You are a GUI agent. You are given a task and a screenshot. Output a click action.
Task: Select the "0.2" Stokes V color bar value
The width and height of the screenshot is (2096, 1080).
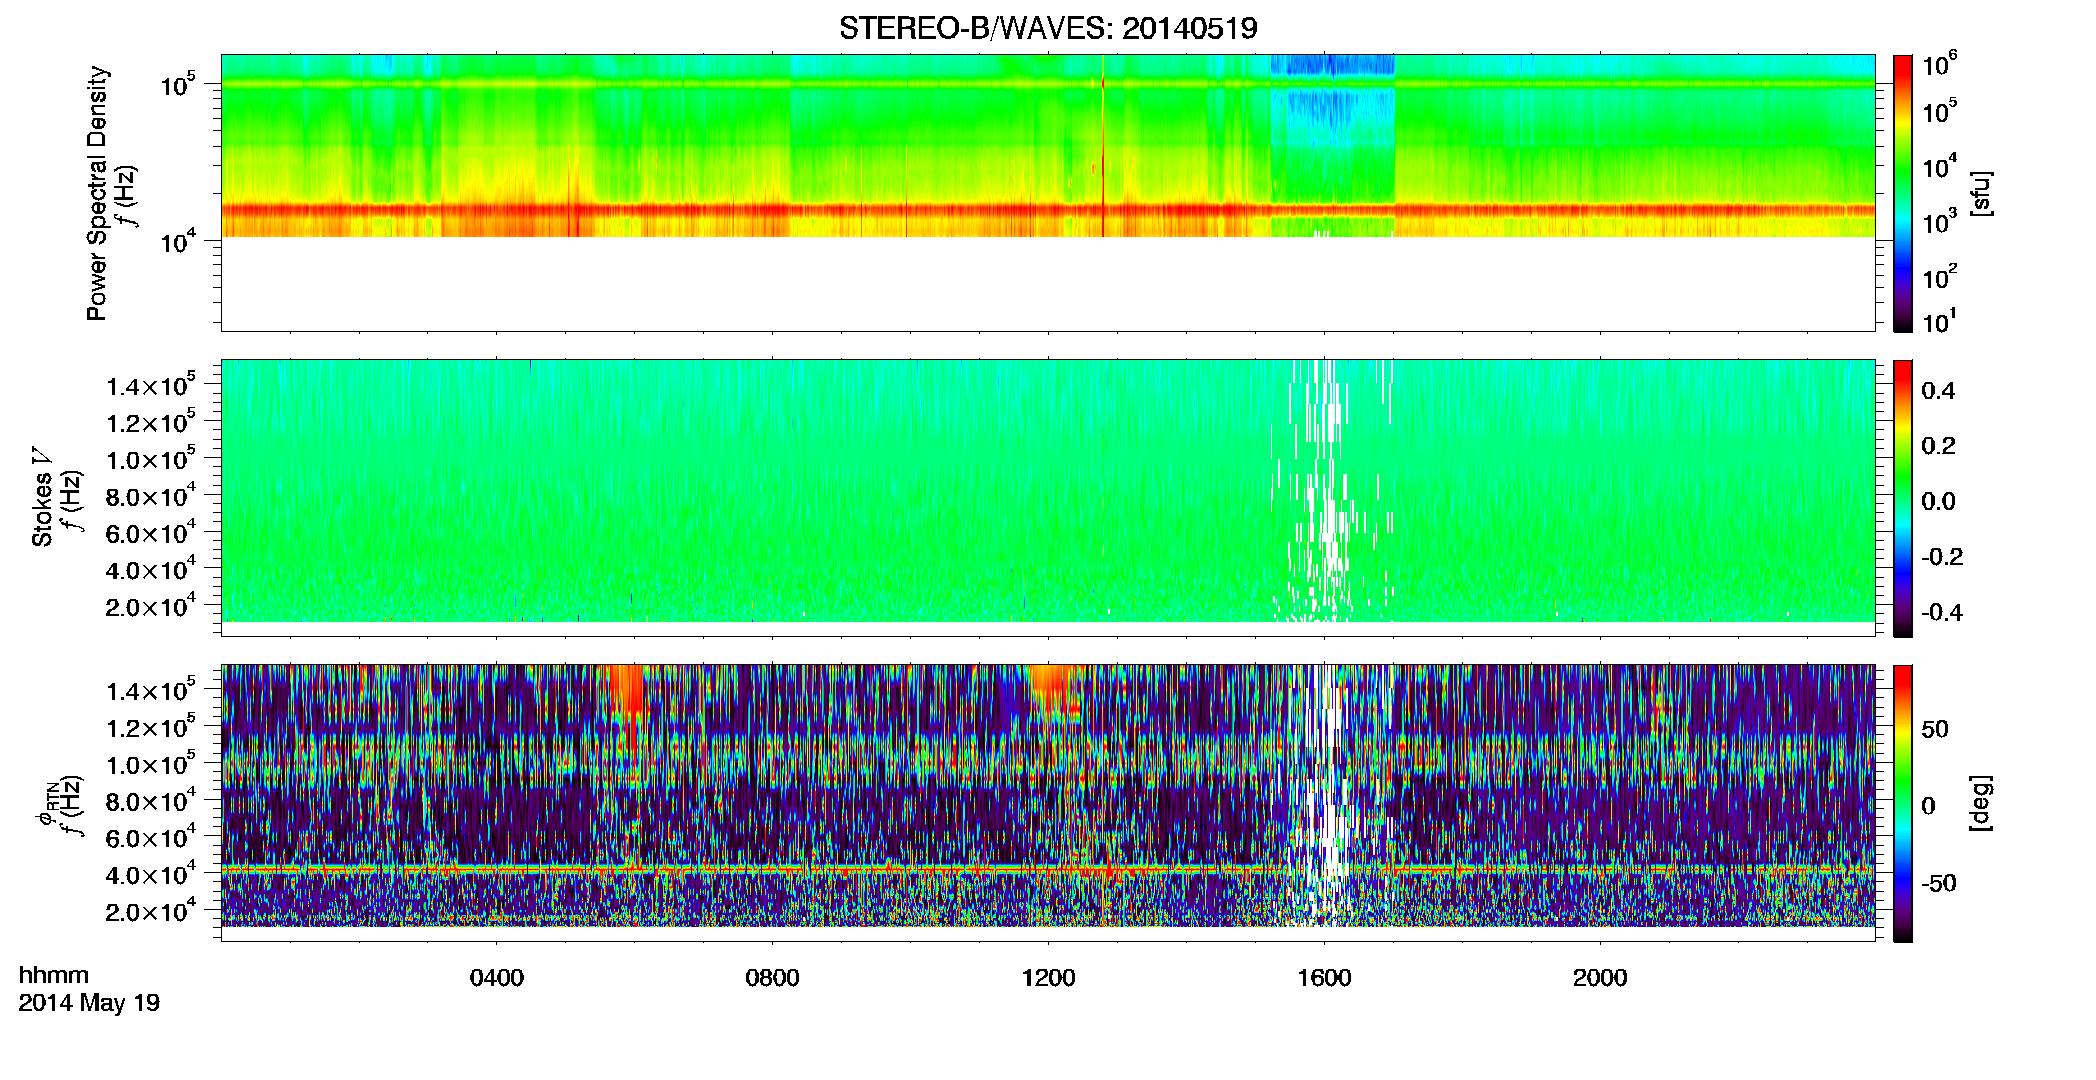click(x=1938, y=446)
